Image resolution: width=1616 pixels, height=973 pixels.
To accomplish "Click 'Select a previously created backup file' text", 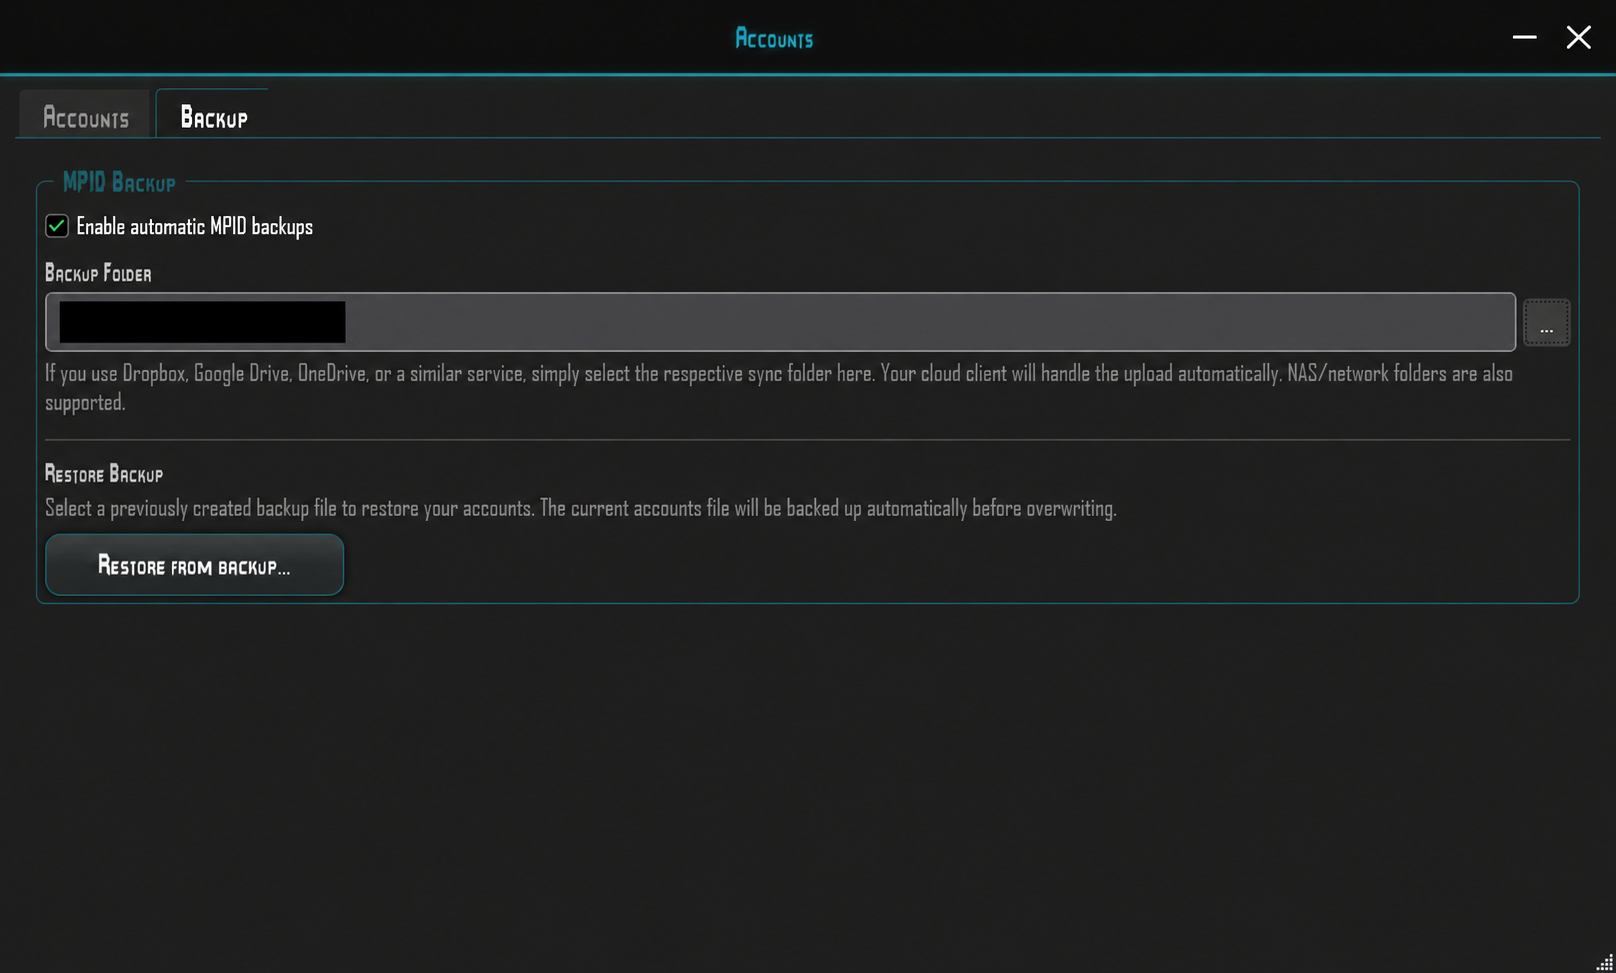I will [580, 508].
